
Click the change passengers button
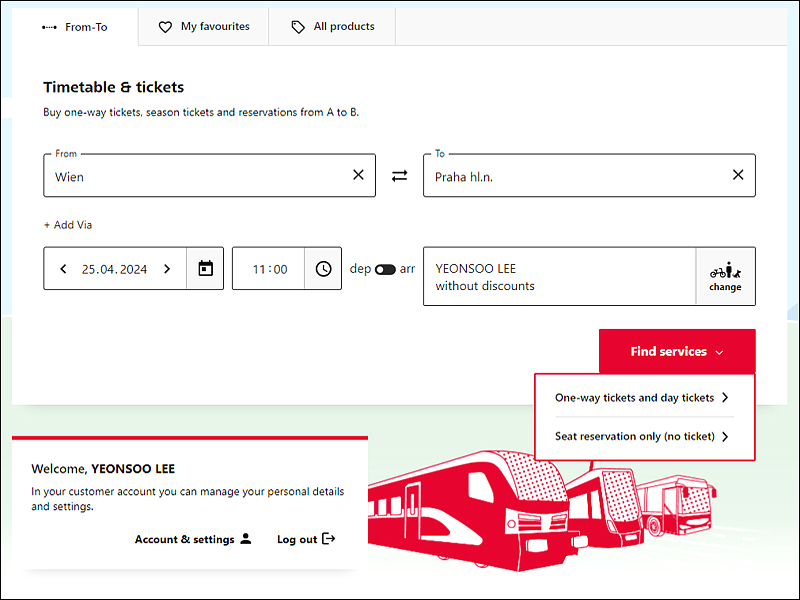[x=725, y=277]
